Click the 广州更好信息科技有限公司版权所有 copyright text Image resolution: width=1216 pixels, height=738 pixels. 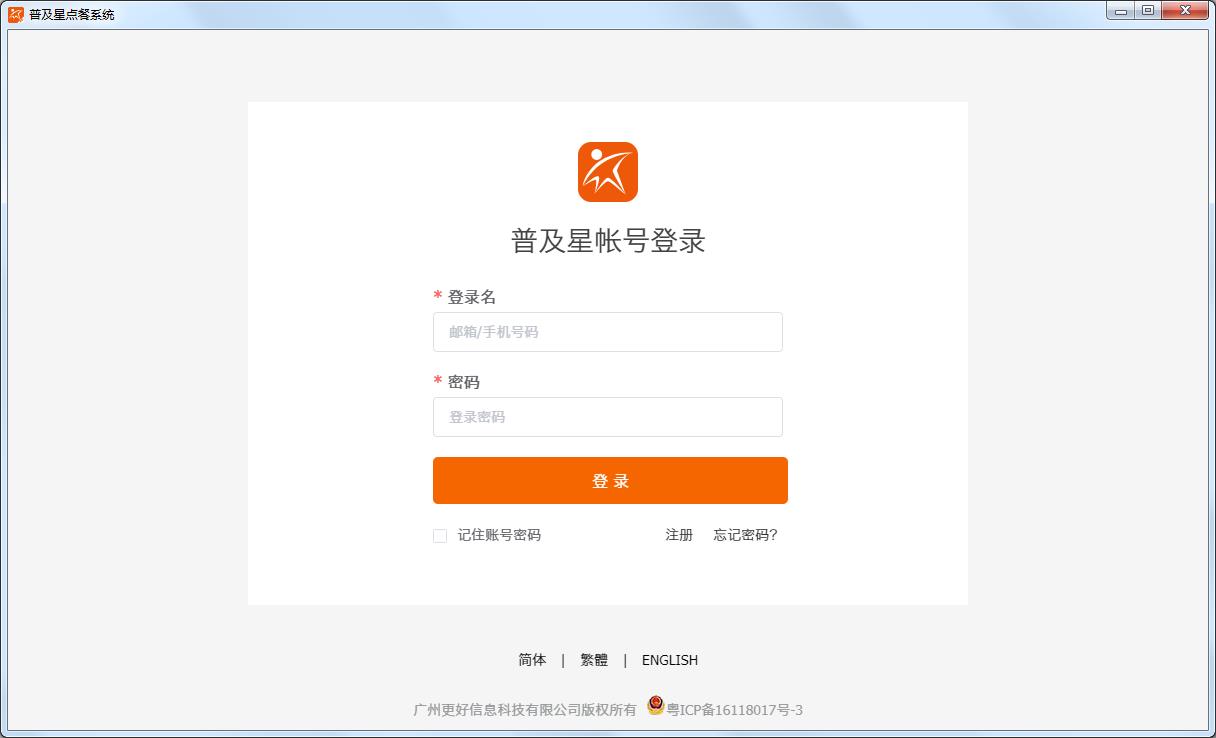(x=525, y=710)
